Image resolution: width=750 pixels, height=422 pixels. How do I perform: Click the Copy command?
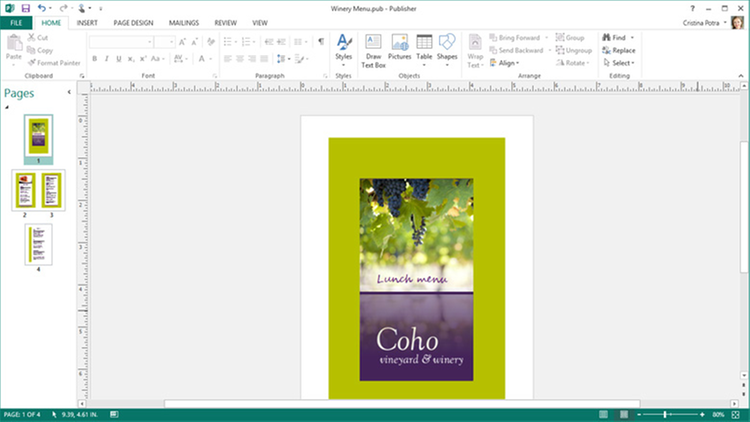click(40, 50)
